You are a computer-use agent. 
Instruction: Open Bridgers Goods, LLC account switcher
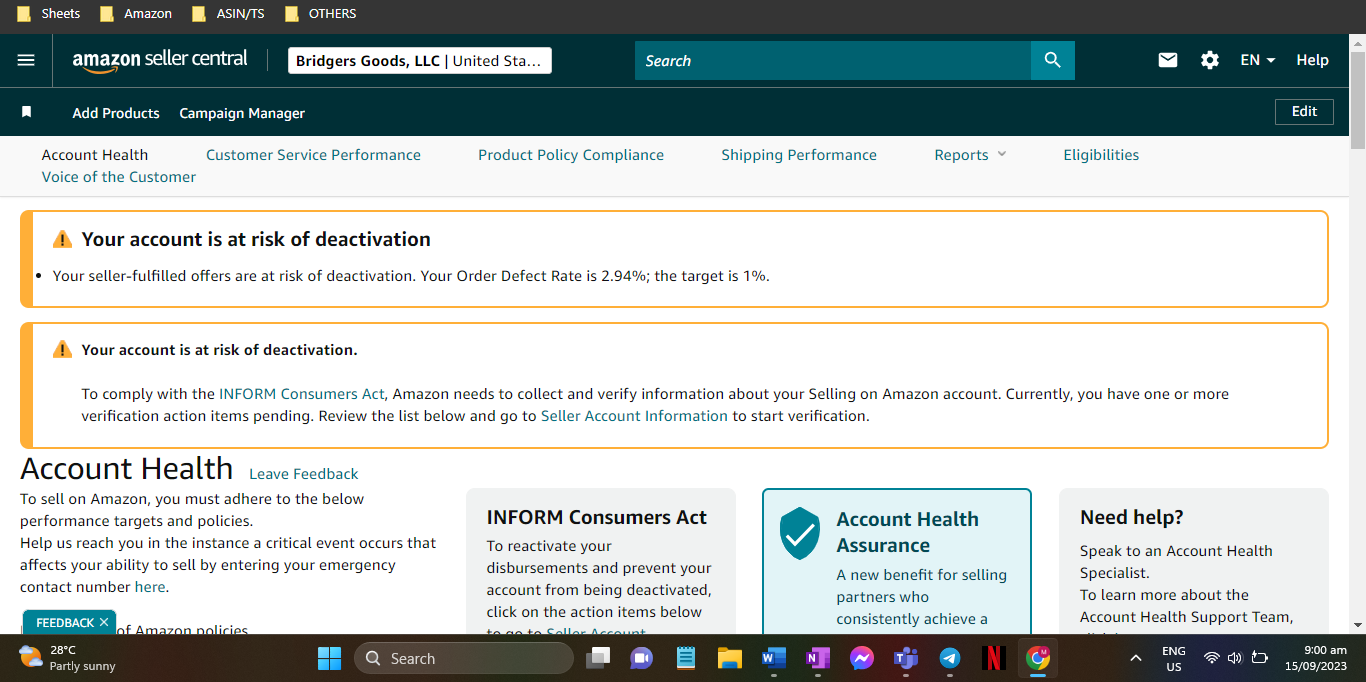(x=420, y=60)
